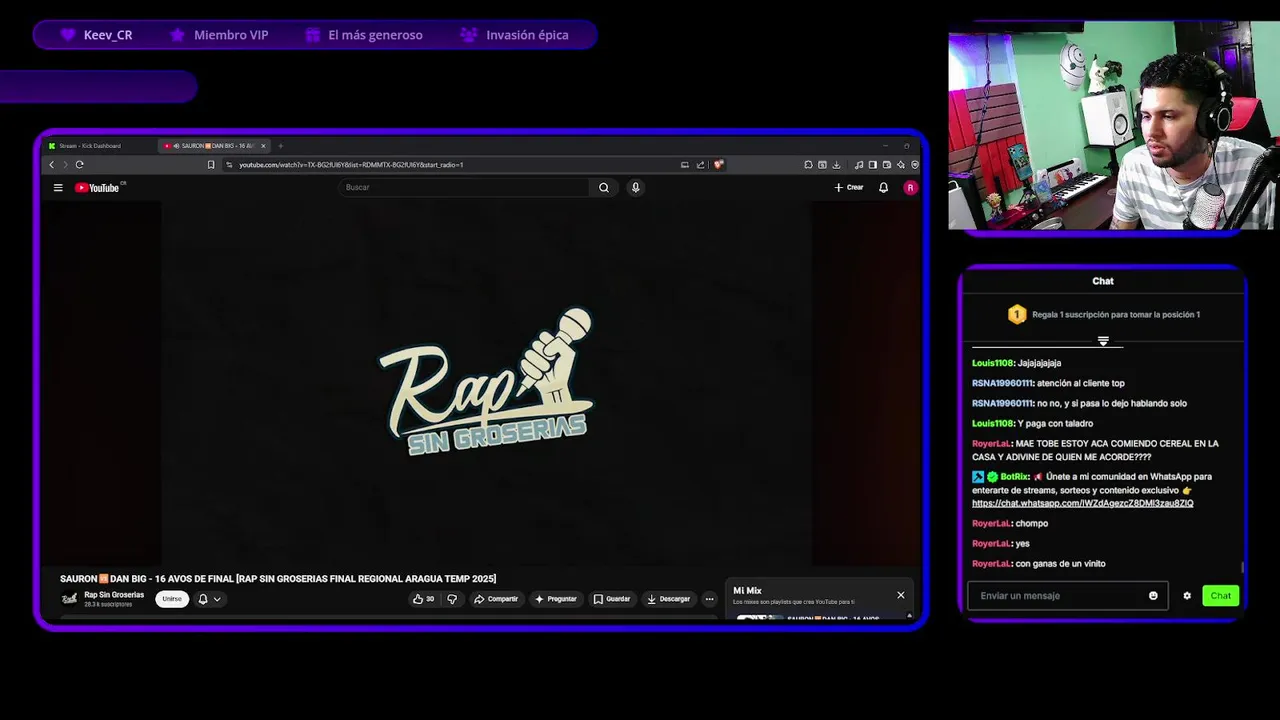The width and height of the screenshot is (1280, 720).
Task: Click RoyerLaL on 'con ganas de un vinito'
Action: tap(991, 564)
